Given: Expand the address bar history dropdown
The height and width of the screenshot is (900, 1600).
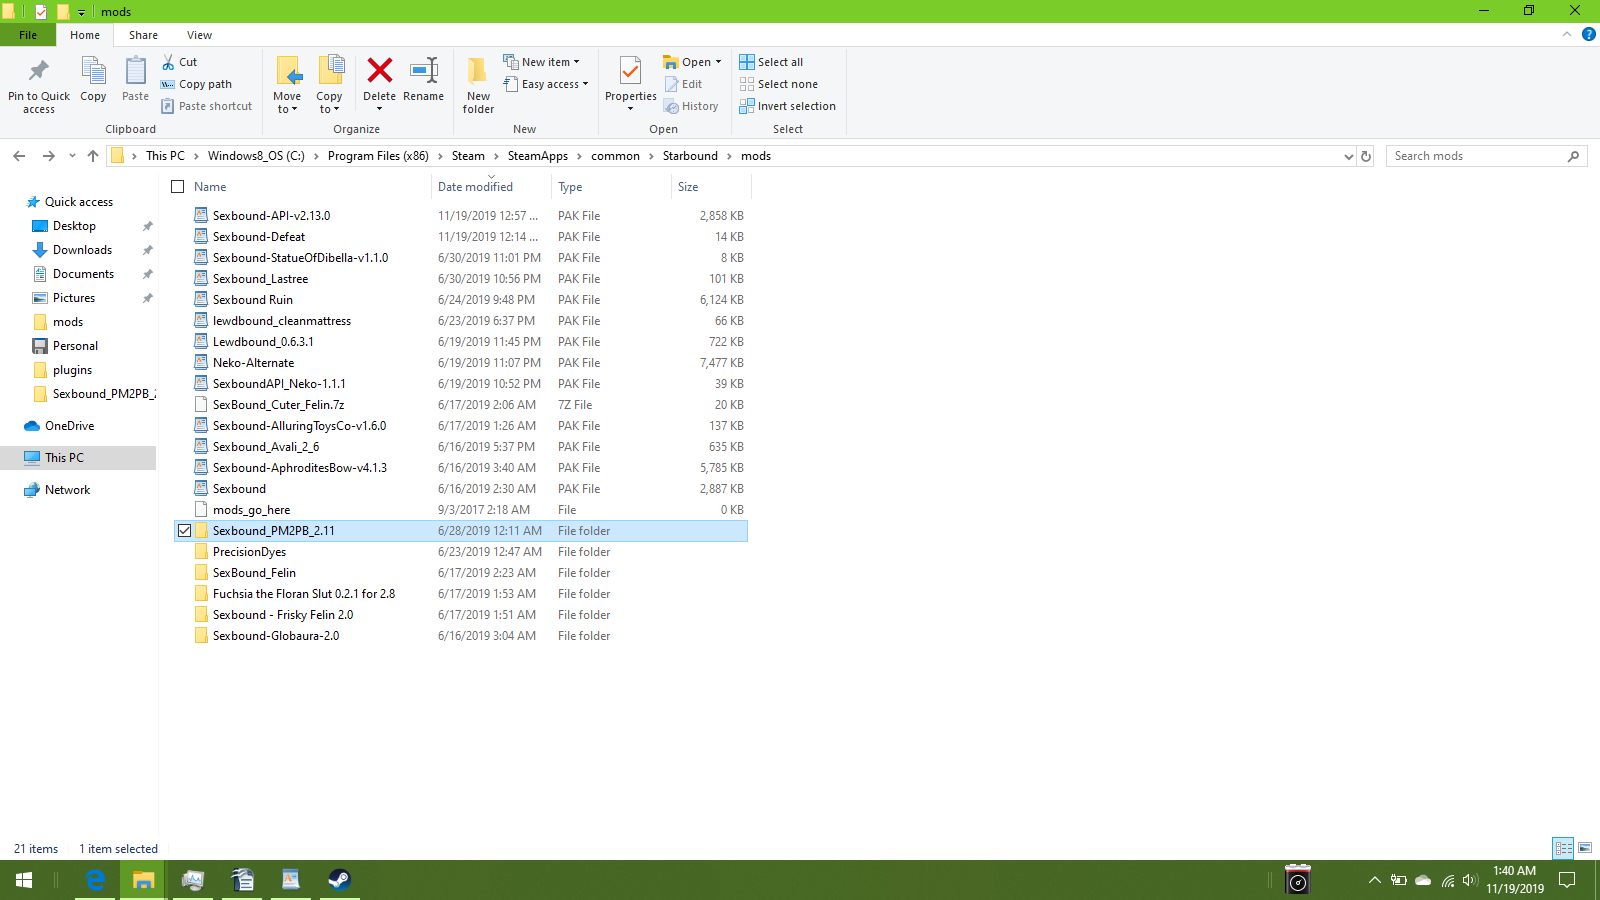Looking at the screenshot, I should pos(1348,156).
